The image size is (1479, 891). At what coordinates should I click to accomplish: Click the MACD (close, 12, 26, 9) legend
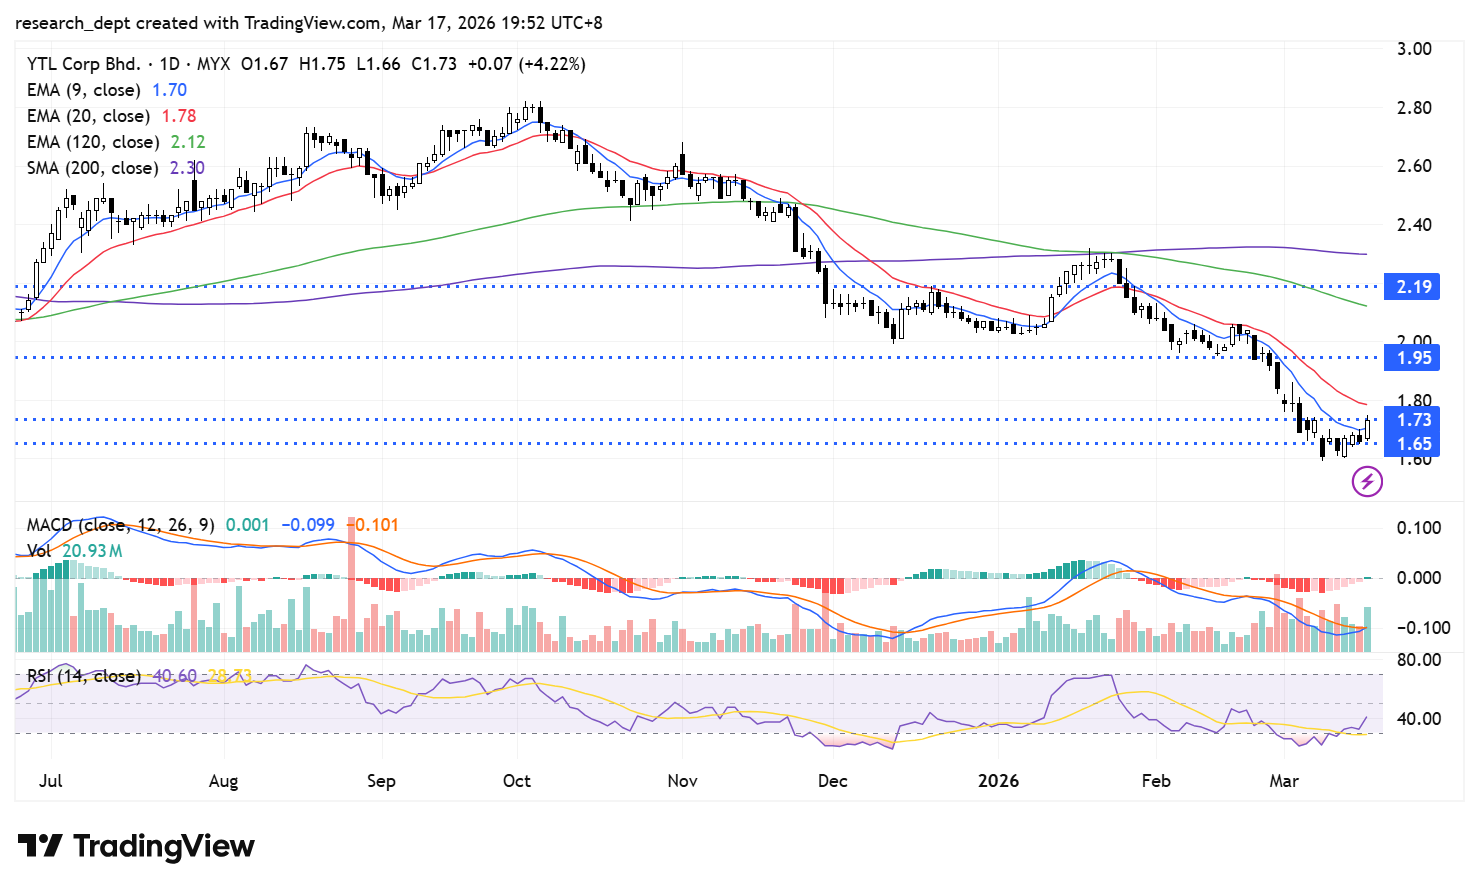120,525
